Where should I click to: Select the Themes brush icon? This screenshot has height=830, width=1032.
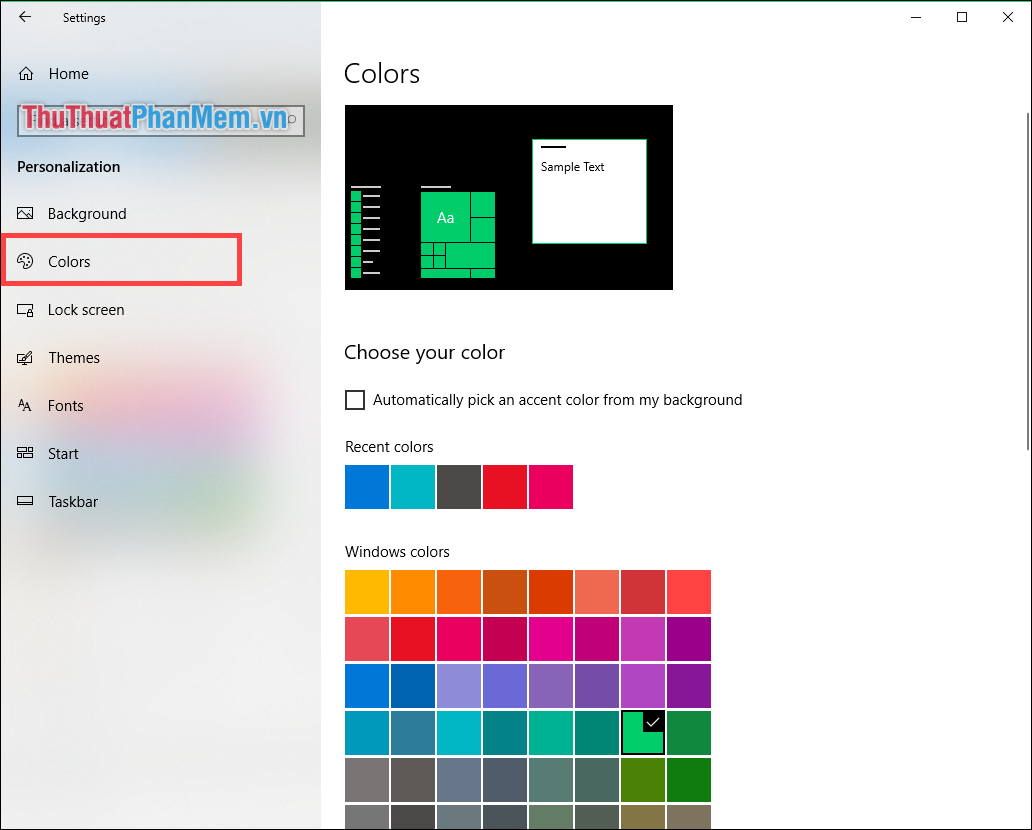pos(25,357)
